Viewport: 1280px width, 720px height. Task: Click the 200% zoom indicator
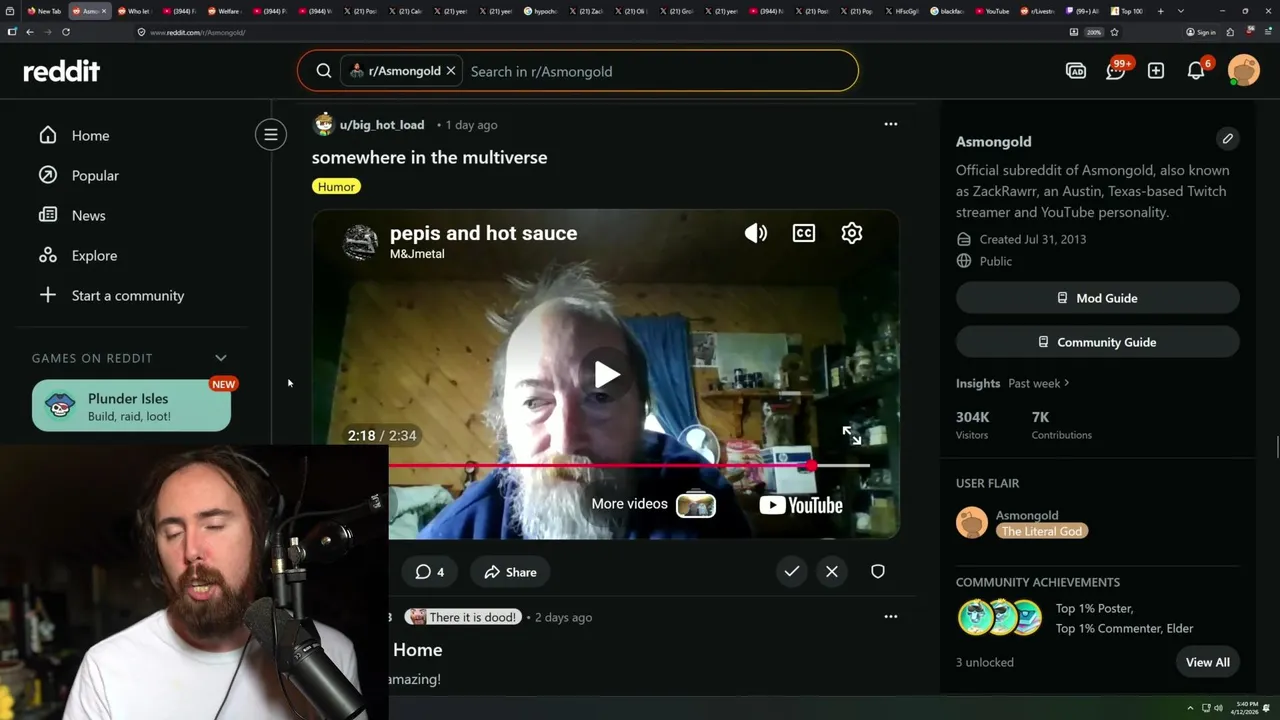point(1094,32)
